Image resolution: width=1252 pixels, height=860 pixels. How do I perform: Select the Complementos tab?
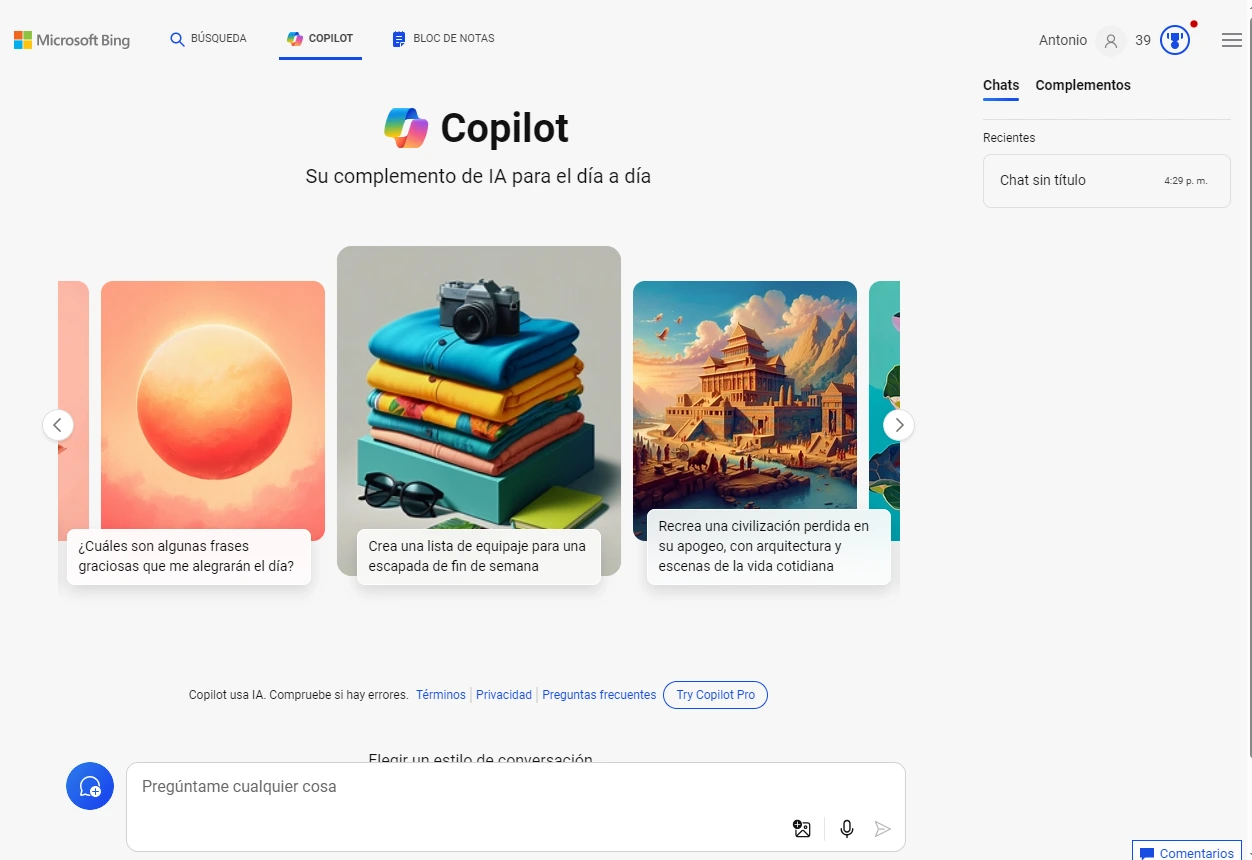coord(1083,85)
